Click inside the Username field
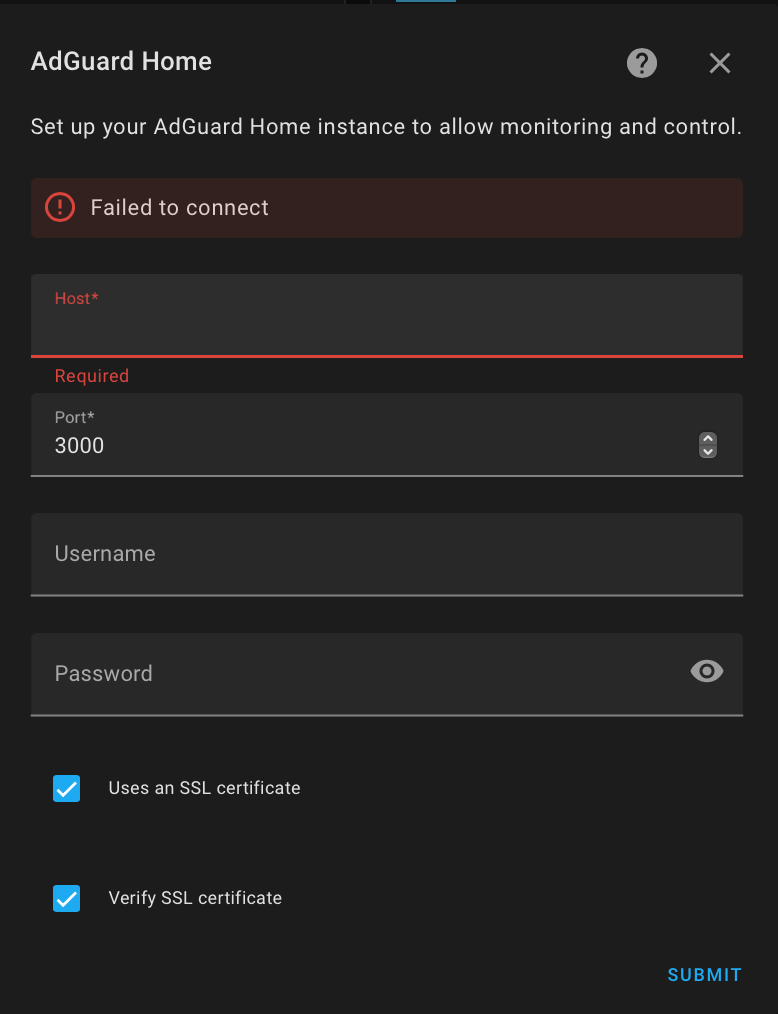The image size is (778, 1014). coord(387,554)
